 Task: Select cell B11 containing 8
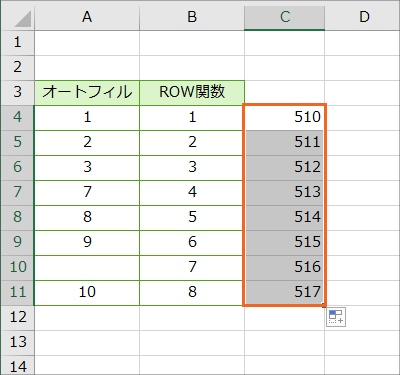pyautogui.click(x=192, y=293)
